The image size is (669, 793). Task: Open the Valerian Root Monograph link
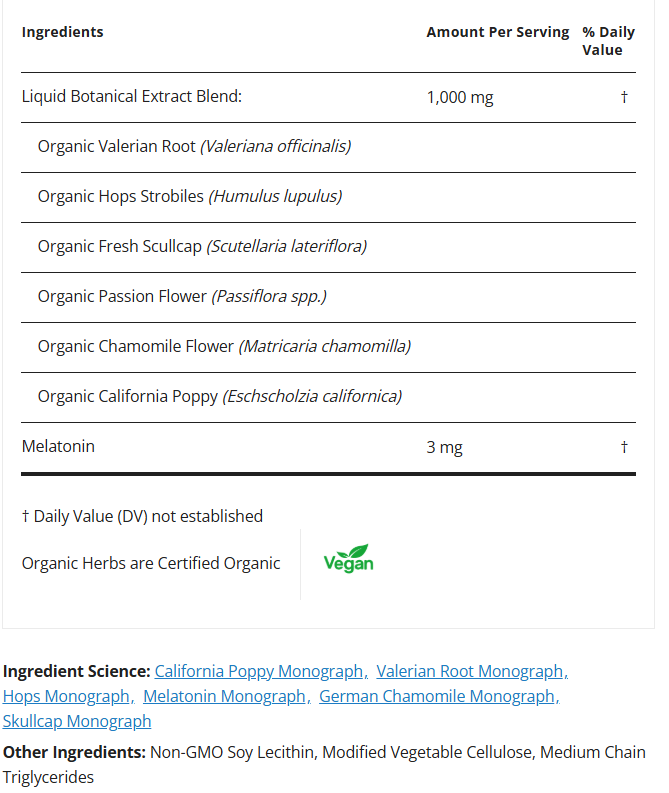coord(471,671)
